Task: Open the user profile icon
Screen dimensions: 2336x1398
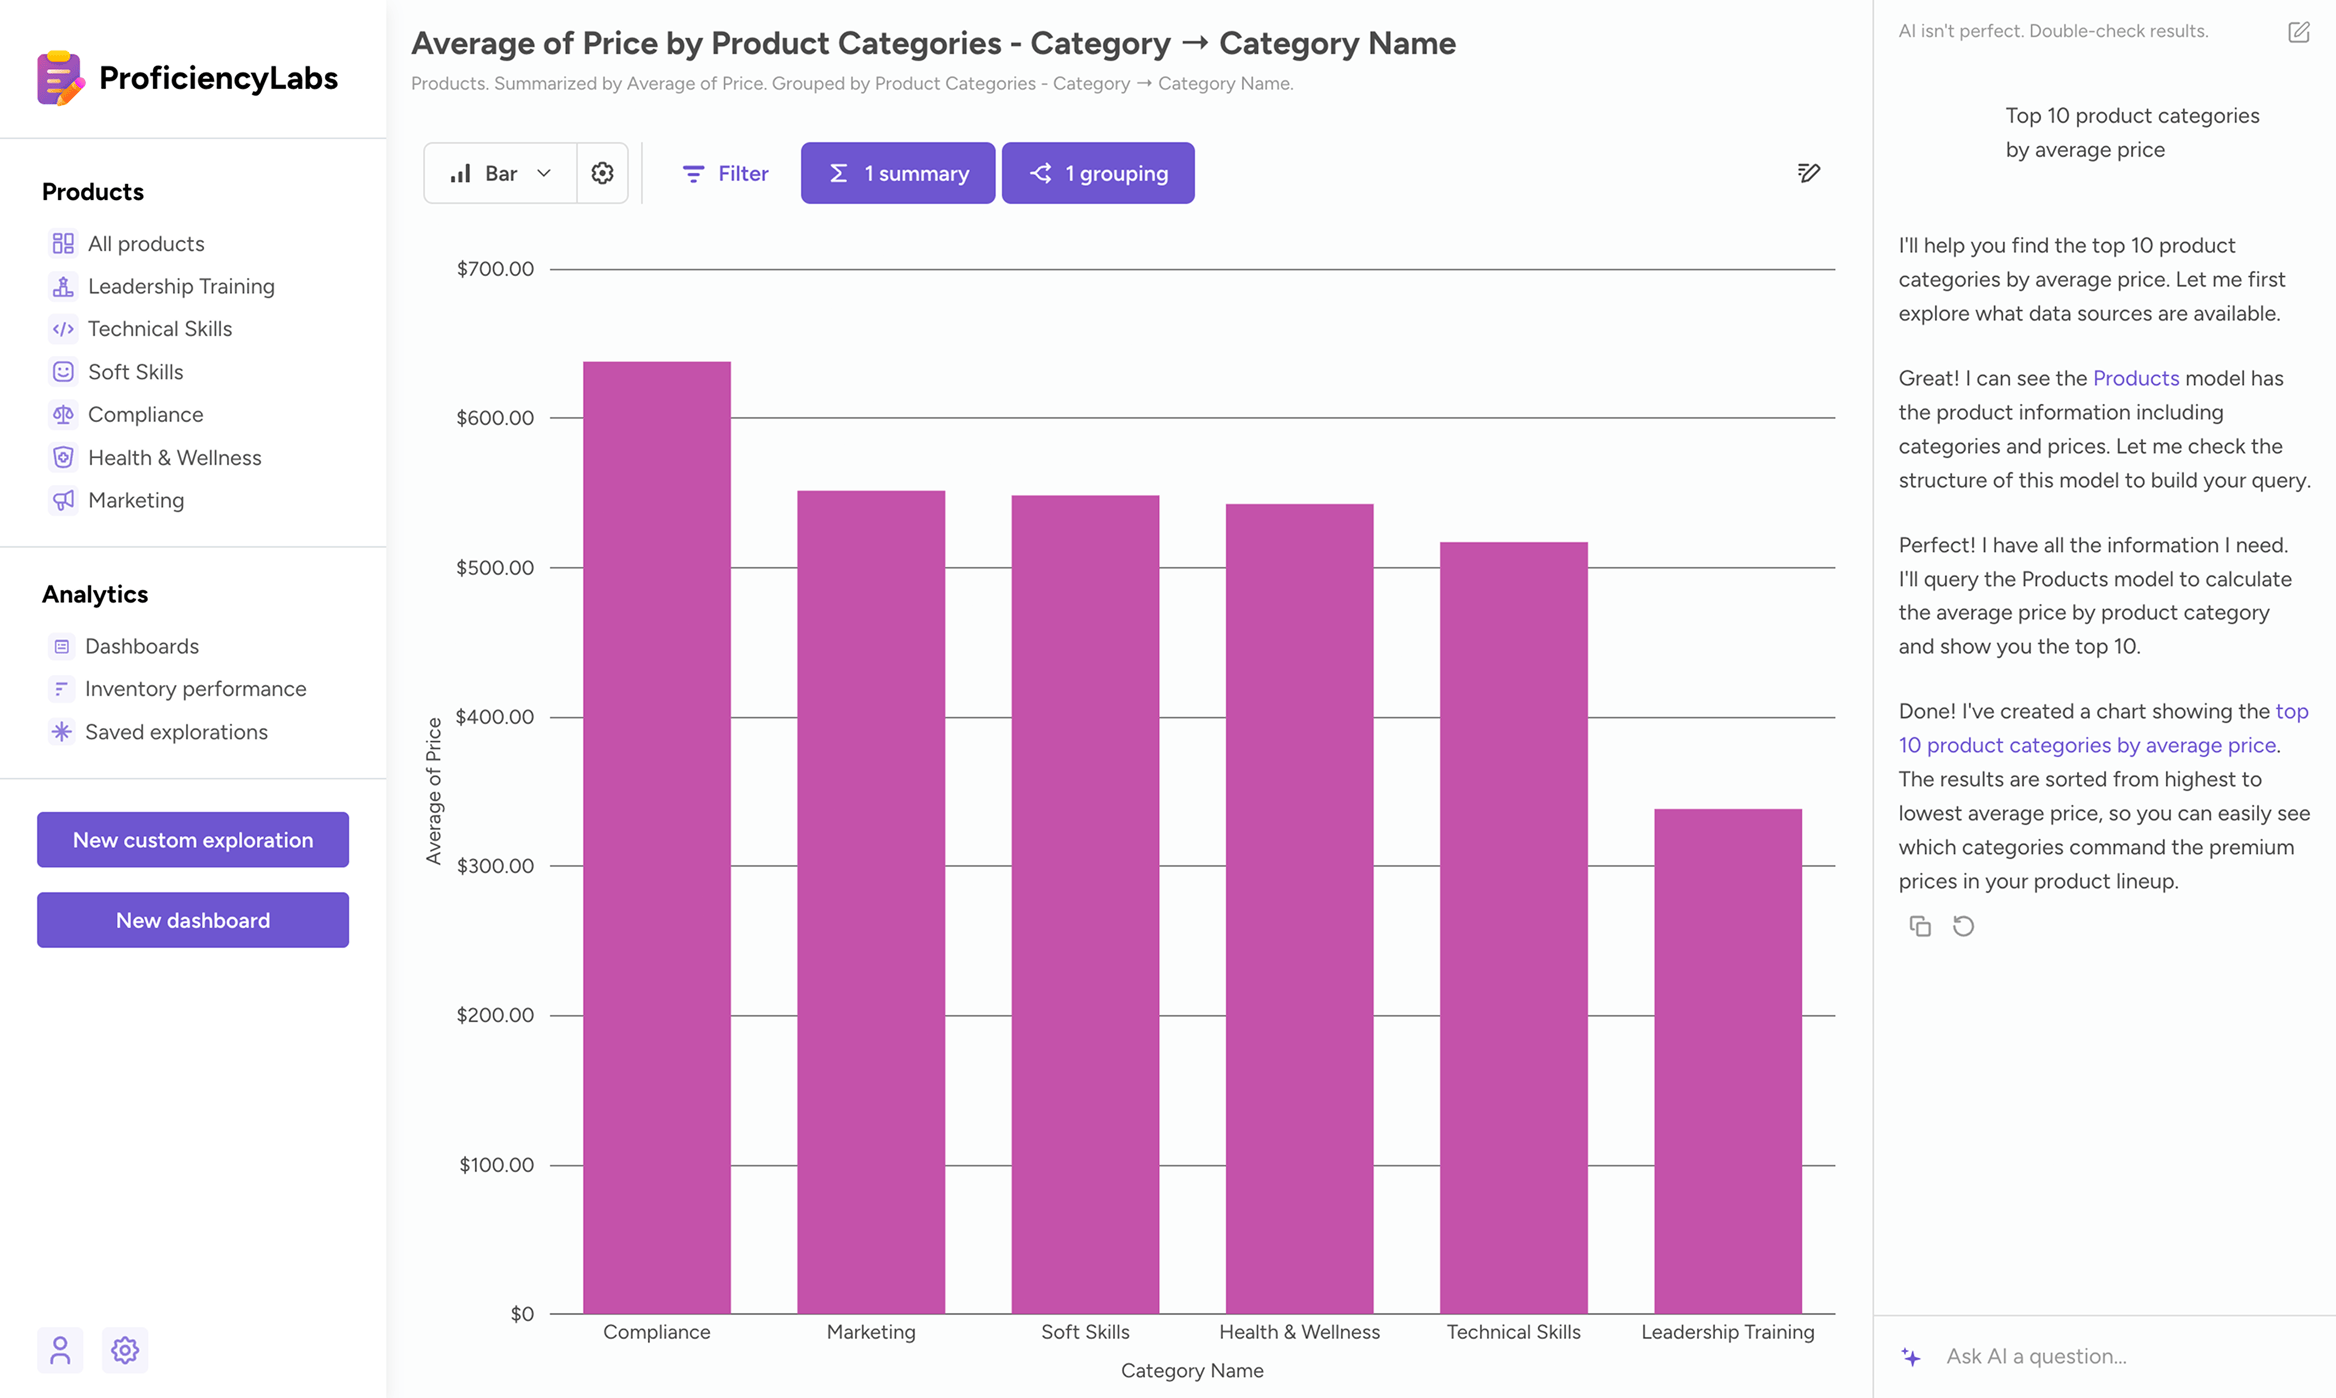Action: click(60, 1350)
